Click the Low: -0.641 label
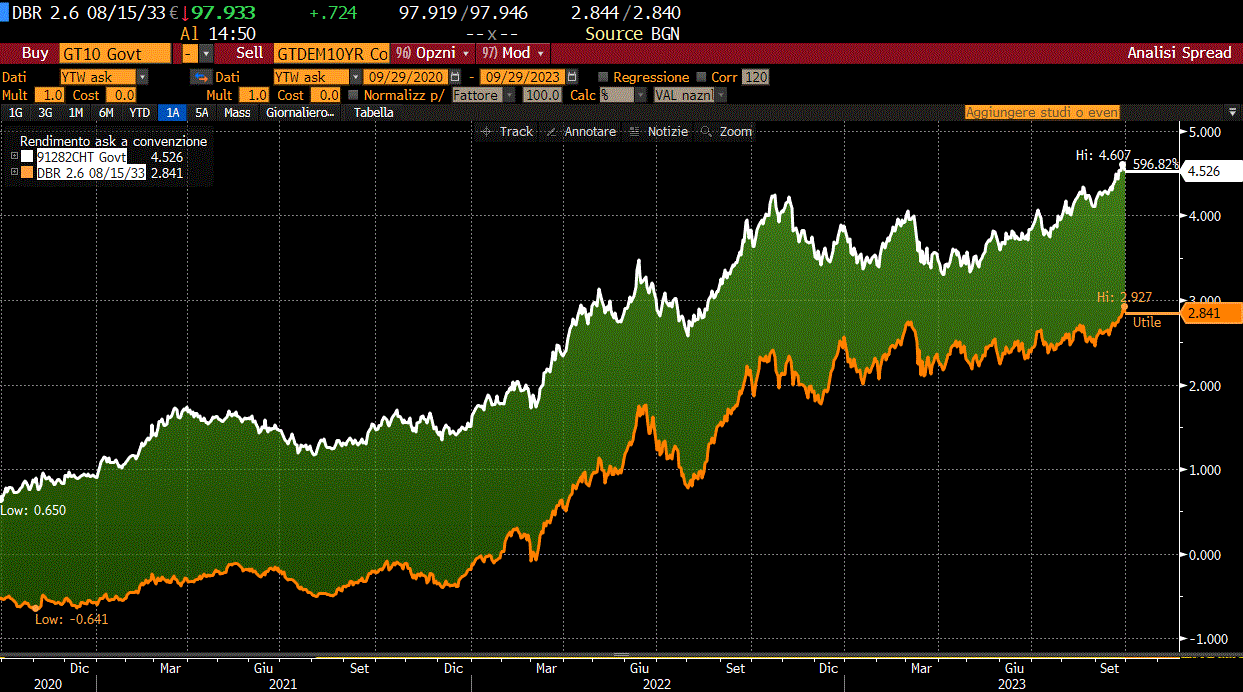 point(71,619)
